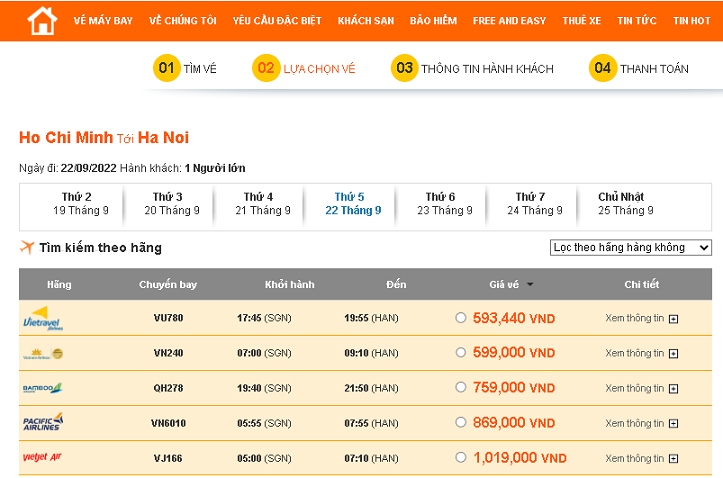Expand details plus icon for VN6010
The width and height of the screenshot is (723, 478).
[x=674, y=423]
